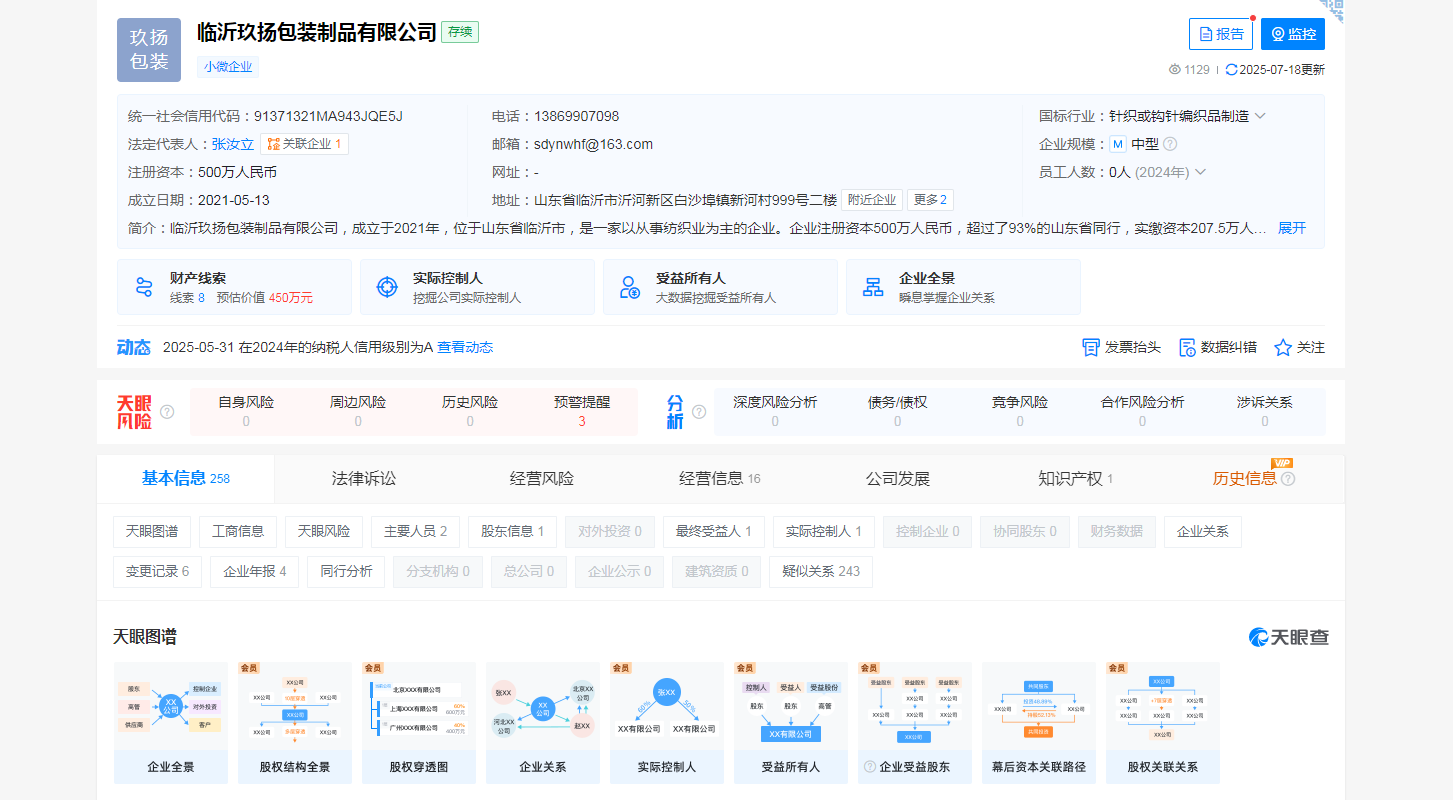Click the 数据纠错 correction icon
Viewport: 1453px width, 800px height.
(1188, 347)
